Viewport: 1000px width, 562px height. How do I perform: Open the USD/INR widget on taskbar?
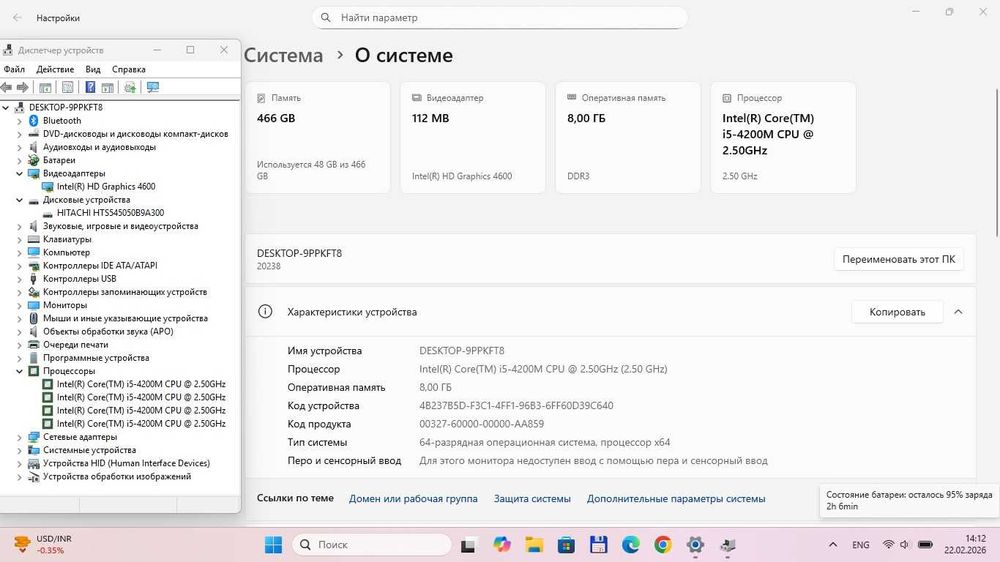[42, 544]
